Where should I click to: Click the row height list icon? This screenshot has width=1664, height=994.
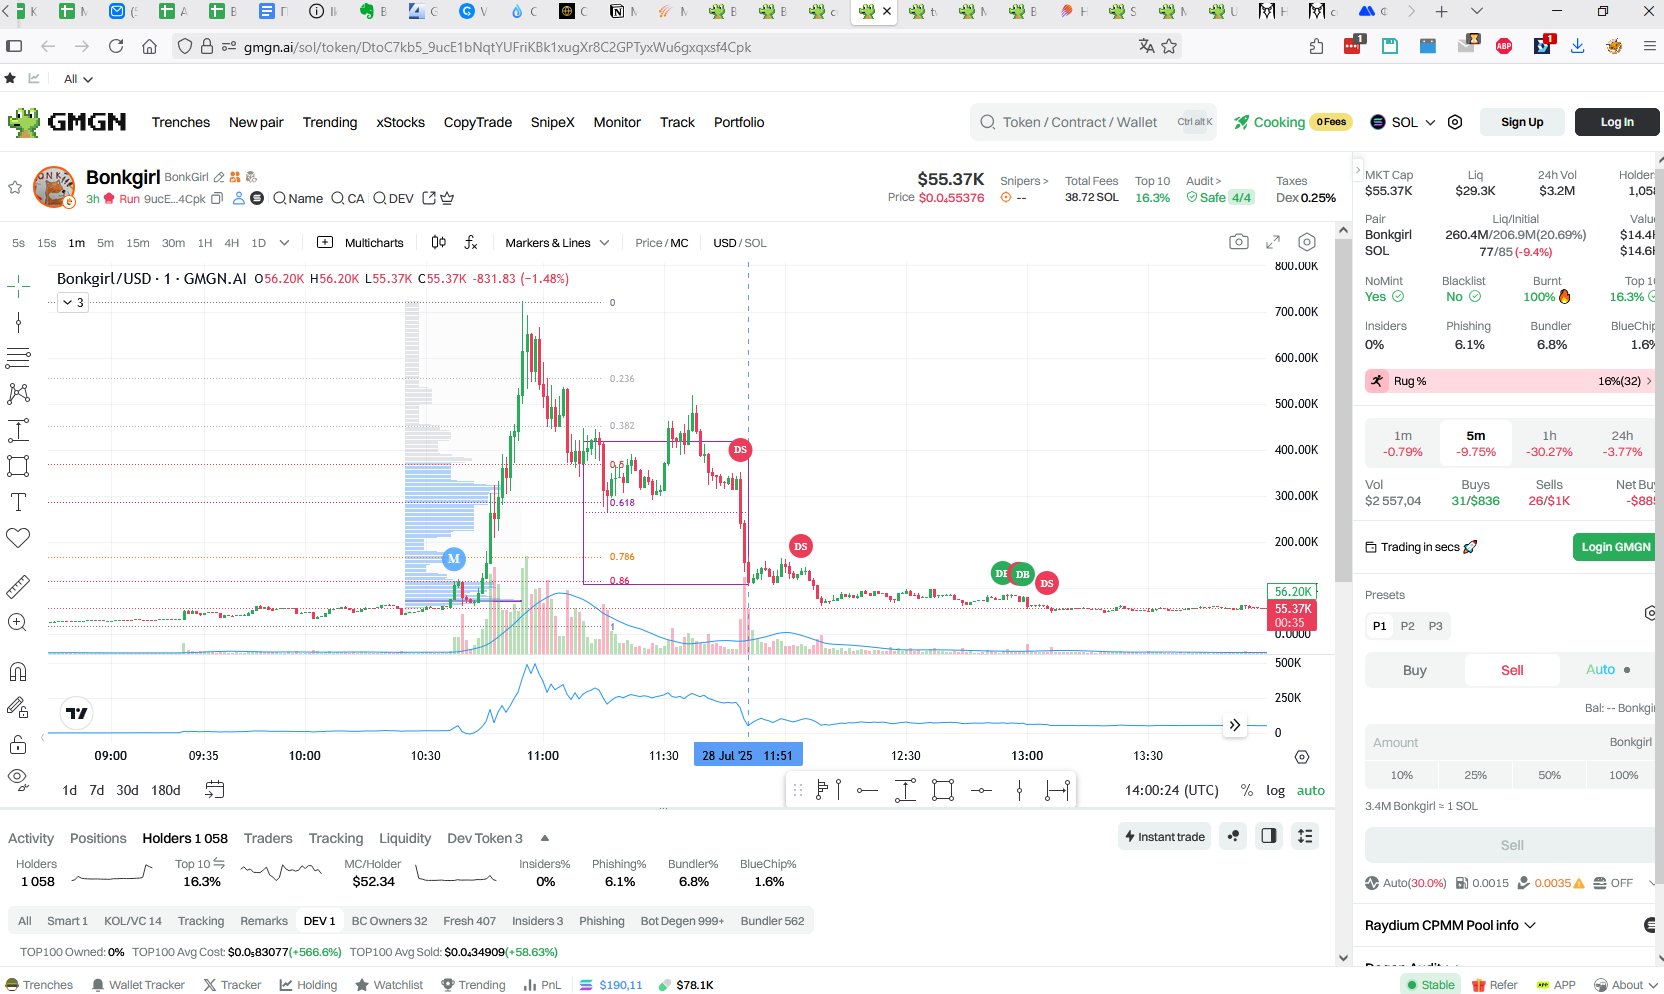[1305, 836]
